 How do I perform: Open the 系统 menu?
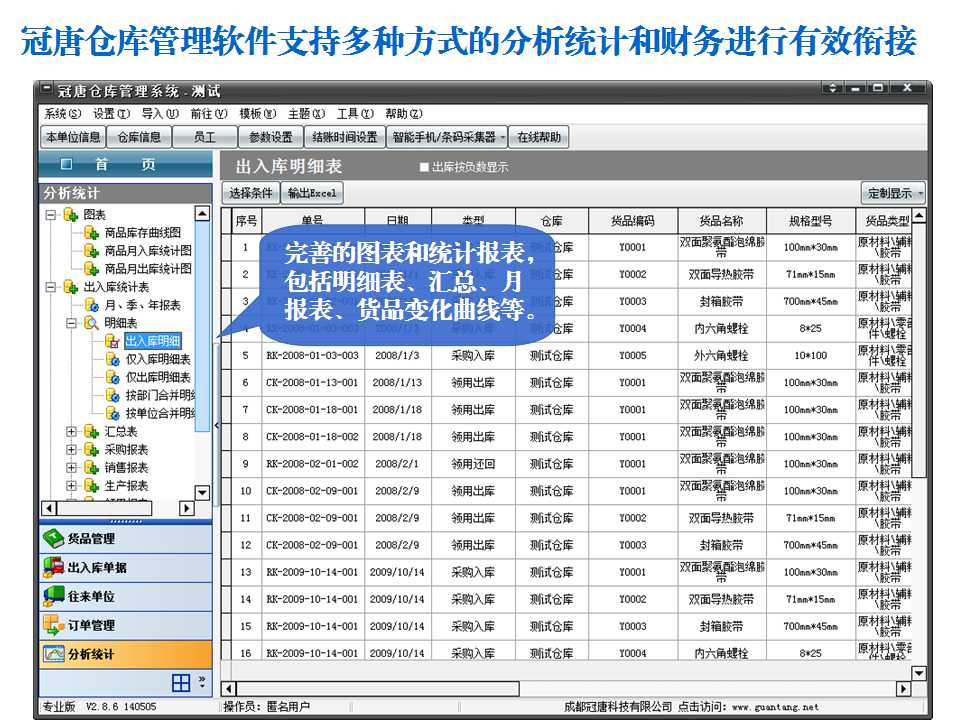[x=62, y=114]
